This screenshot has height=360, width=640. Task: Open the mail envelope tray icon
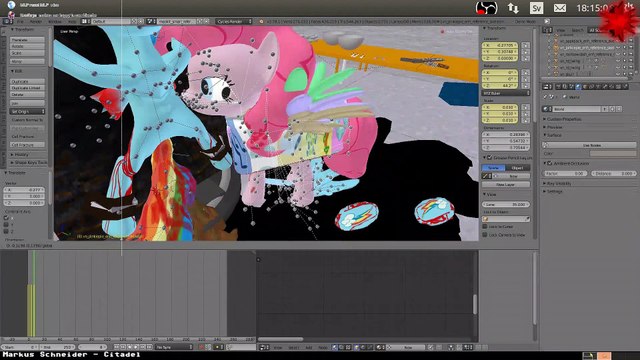coord(560,8)
